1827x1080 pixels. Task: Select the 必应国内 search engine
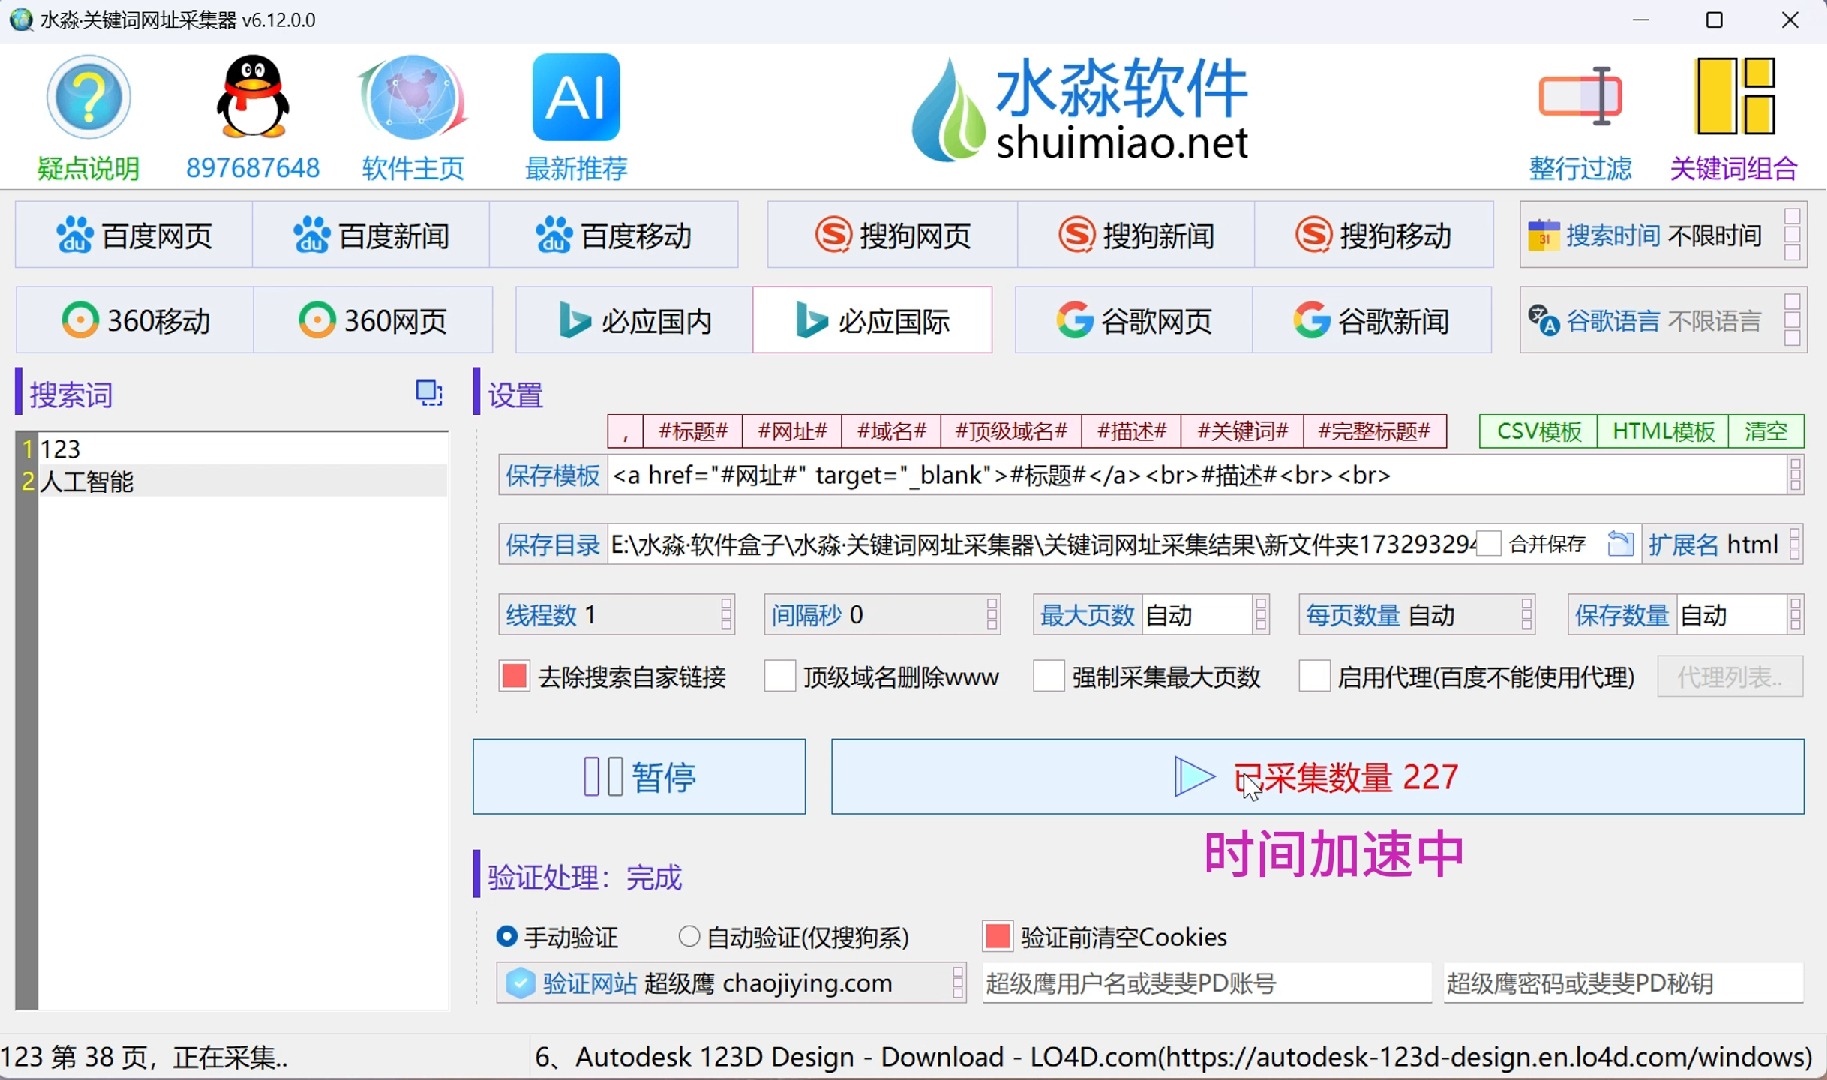(634, 320)
